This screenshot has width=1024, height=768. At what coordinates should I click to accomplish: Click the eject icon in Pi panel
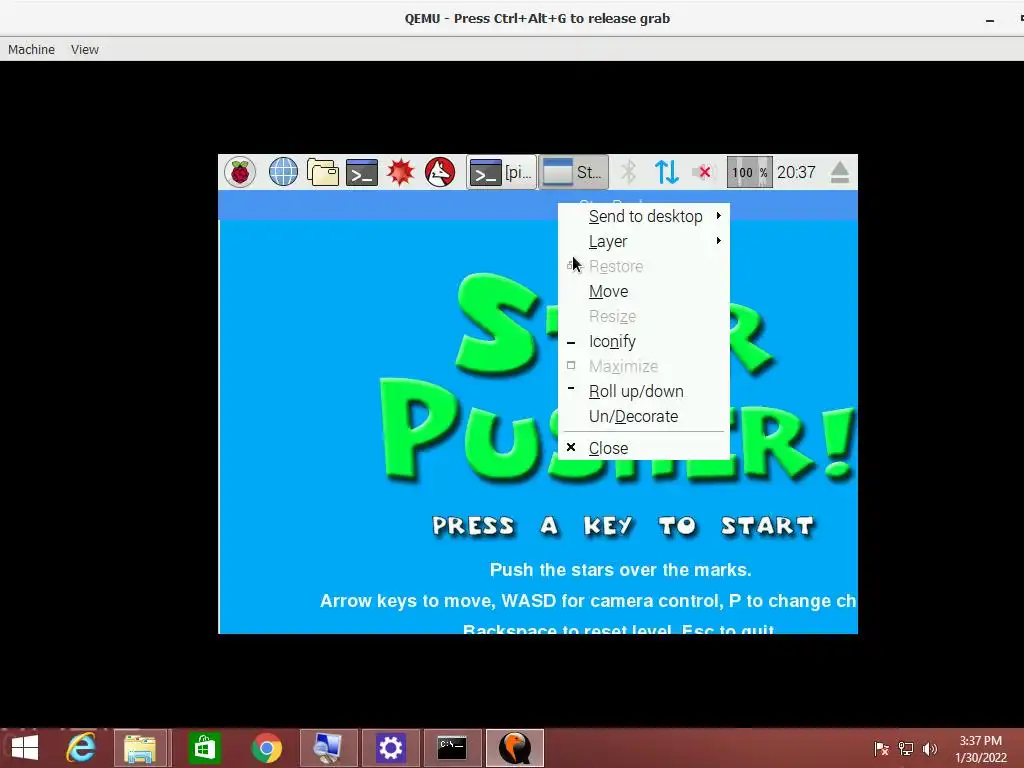[x=840, y=172]
